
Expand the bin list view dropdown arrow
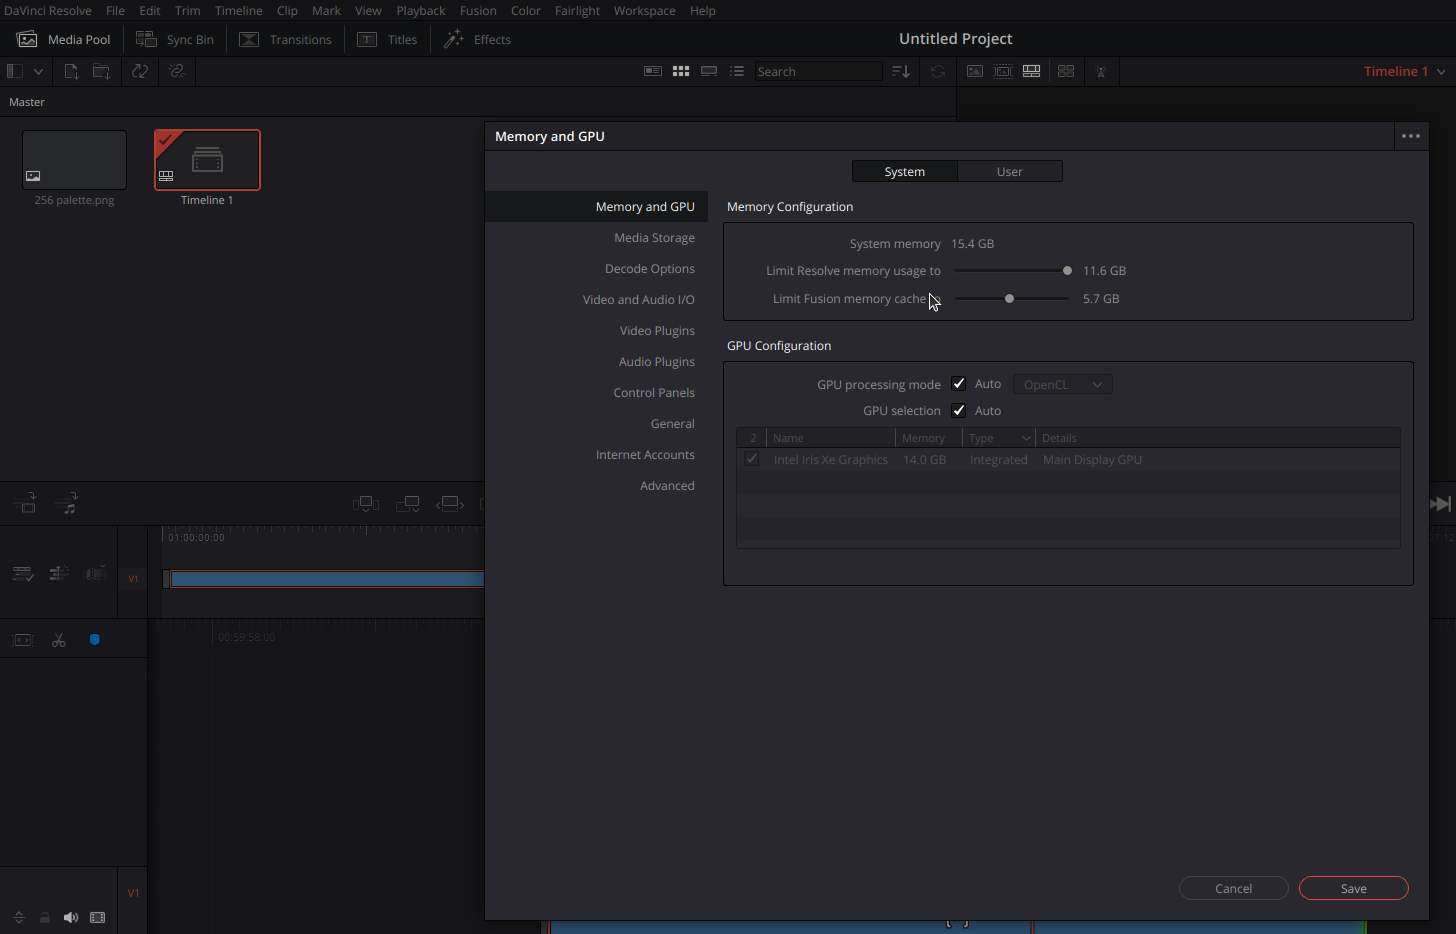tap(38, 71)
